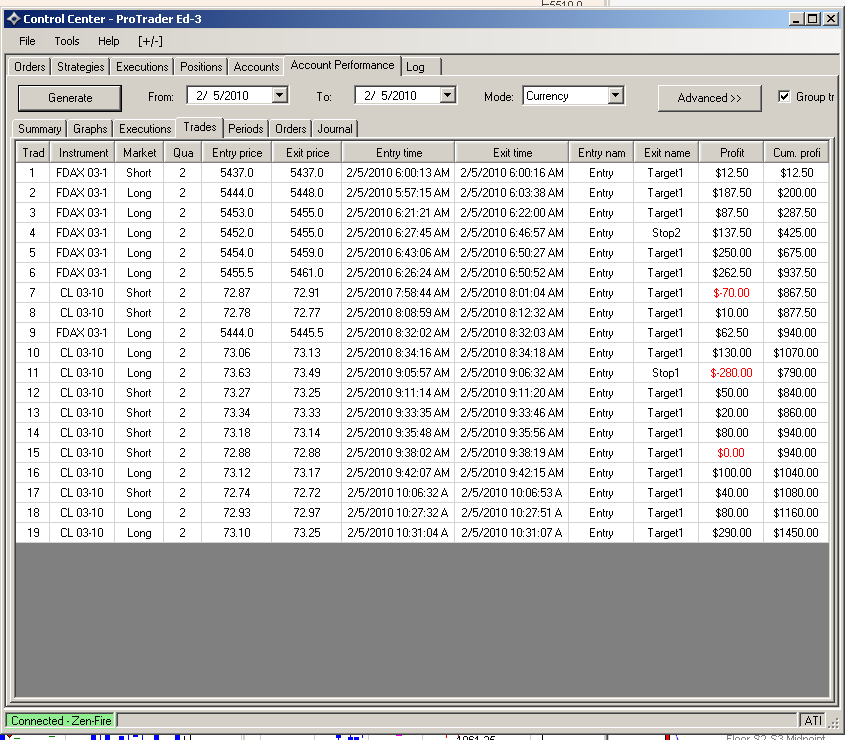Select trade row 1 number cell
This screenshot has width=845, height=740.
coord(32,173)
